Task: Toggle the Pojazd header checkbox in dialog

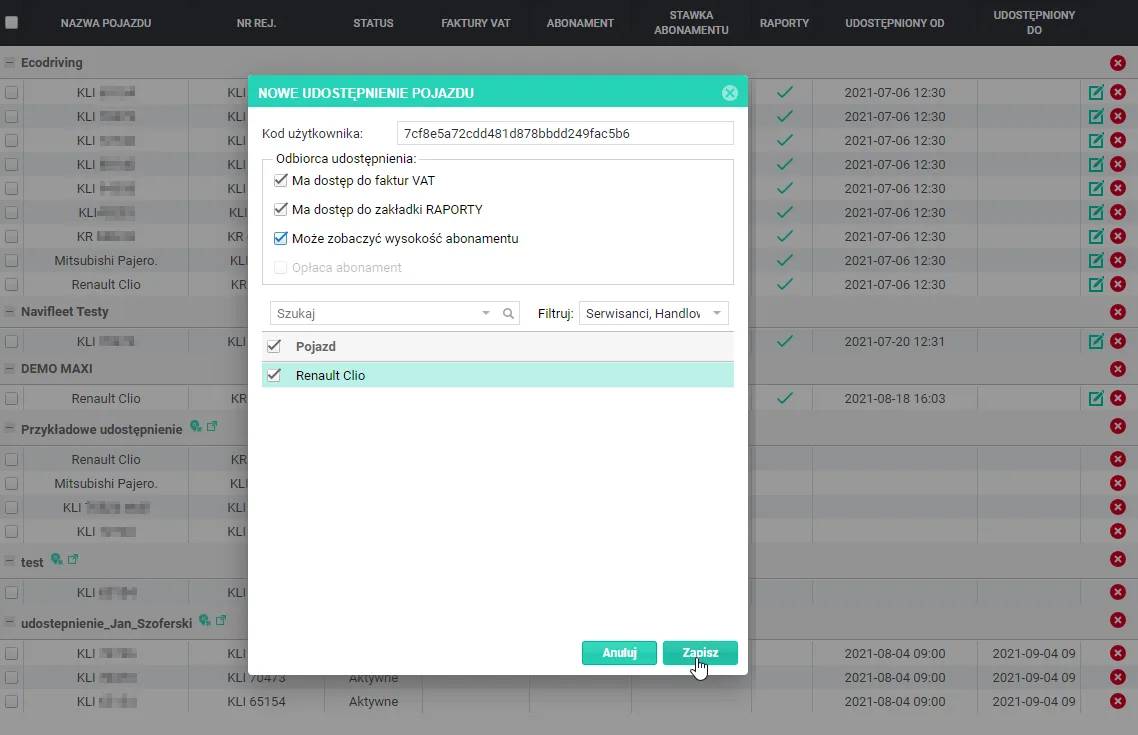Action: 274,346
